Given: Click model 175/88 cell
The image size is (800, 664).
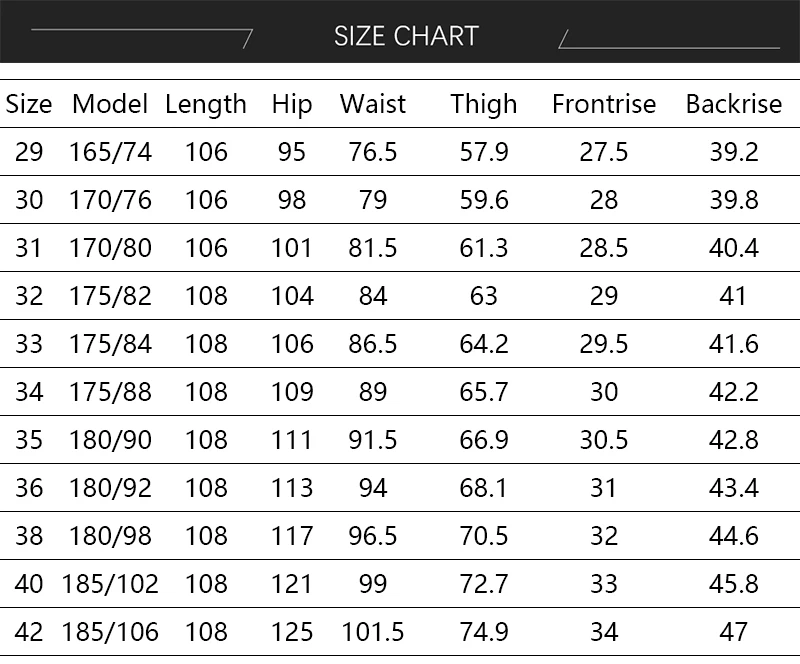Looking at the screenshot, I should click(110, 392).
